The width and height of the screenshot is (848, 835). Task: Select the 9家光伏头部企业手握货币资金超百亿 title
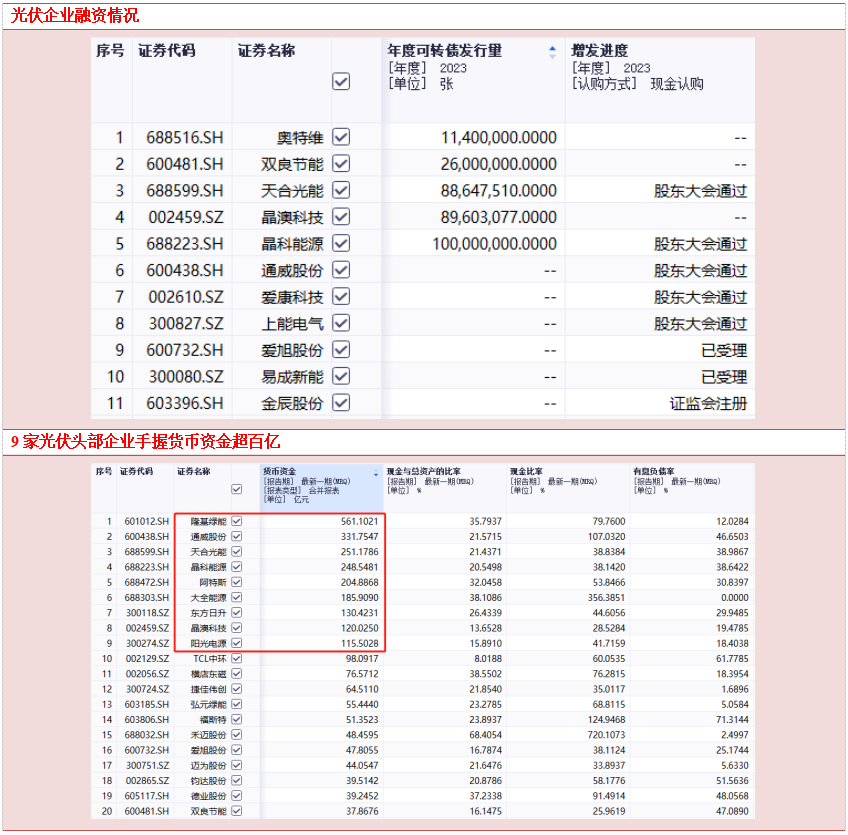145,441
